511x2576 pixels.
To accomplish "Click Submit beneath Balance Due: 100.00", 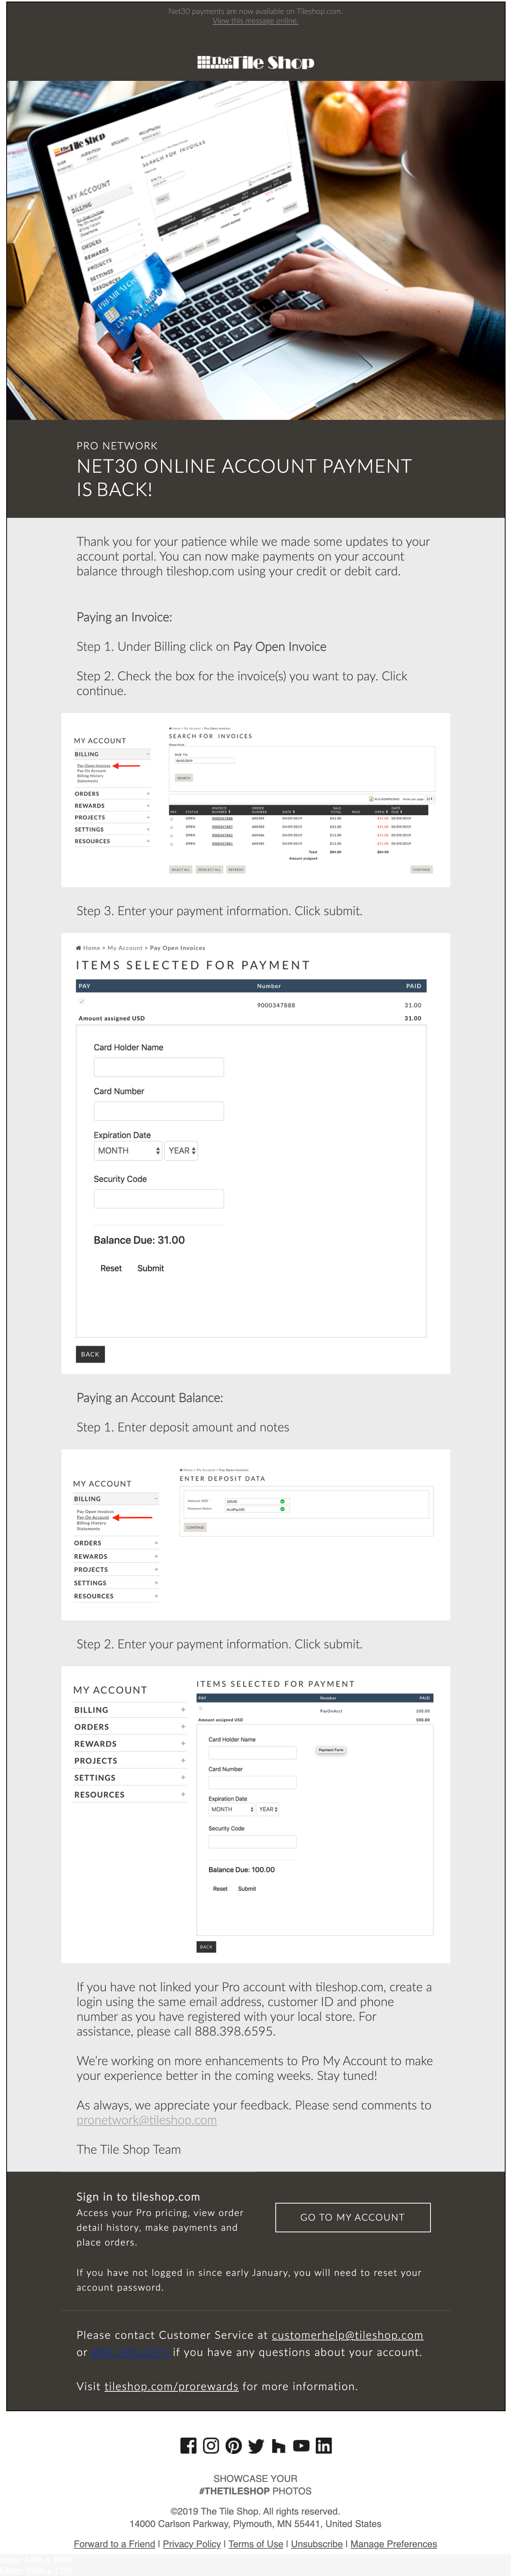I will pyautogui.click(x=247, y=1889).
